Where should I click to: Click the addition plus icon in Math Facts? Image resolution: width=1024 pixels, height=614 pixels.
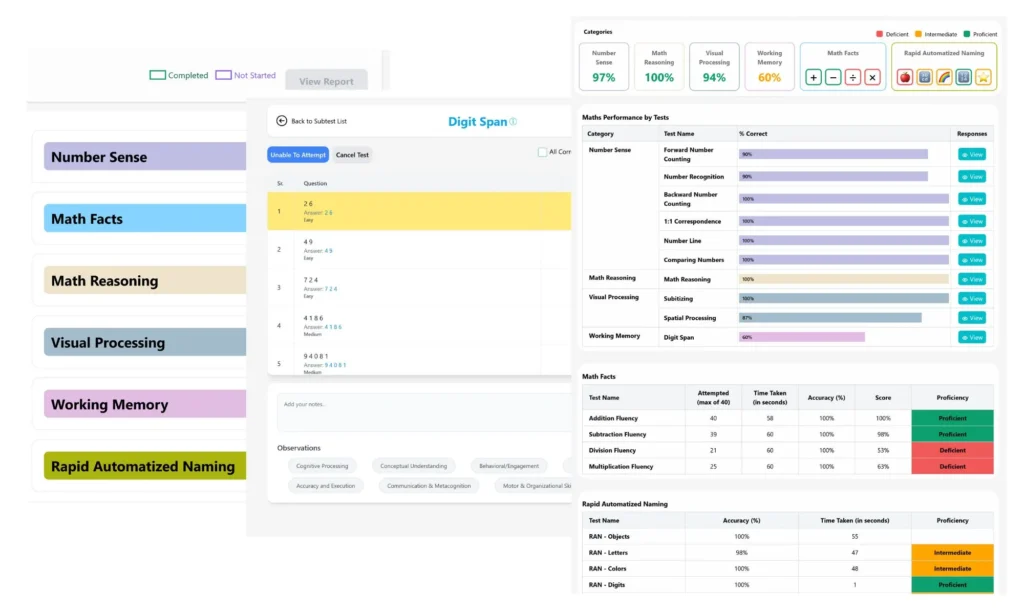point(813,78)
